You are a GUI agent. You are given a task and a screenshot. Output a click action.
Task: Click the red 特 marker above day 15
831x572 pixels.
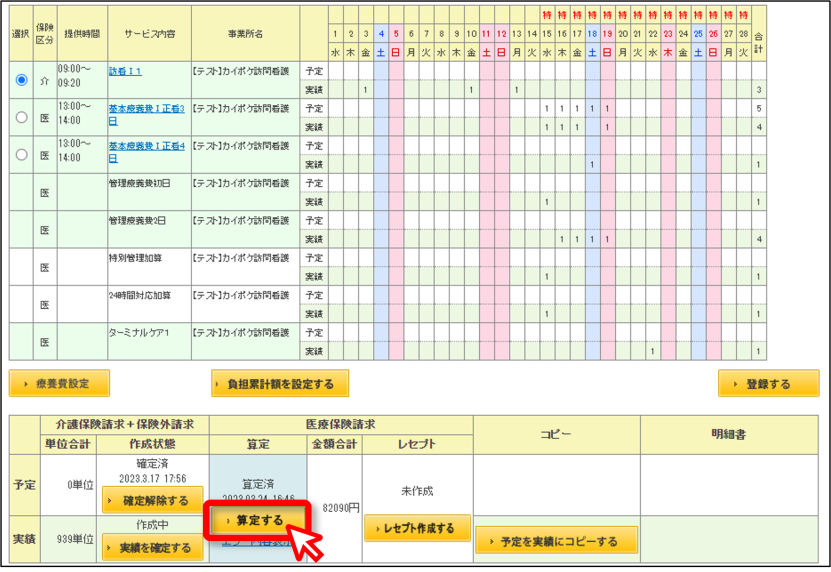click(x=547, y=15)
